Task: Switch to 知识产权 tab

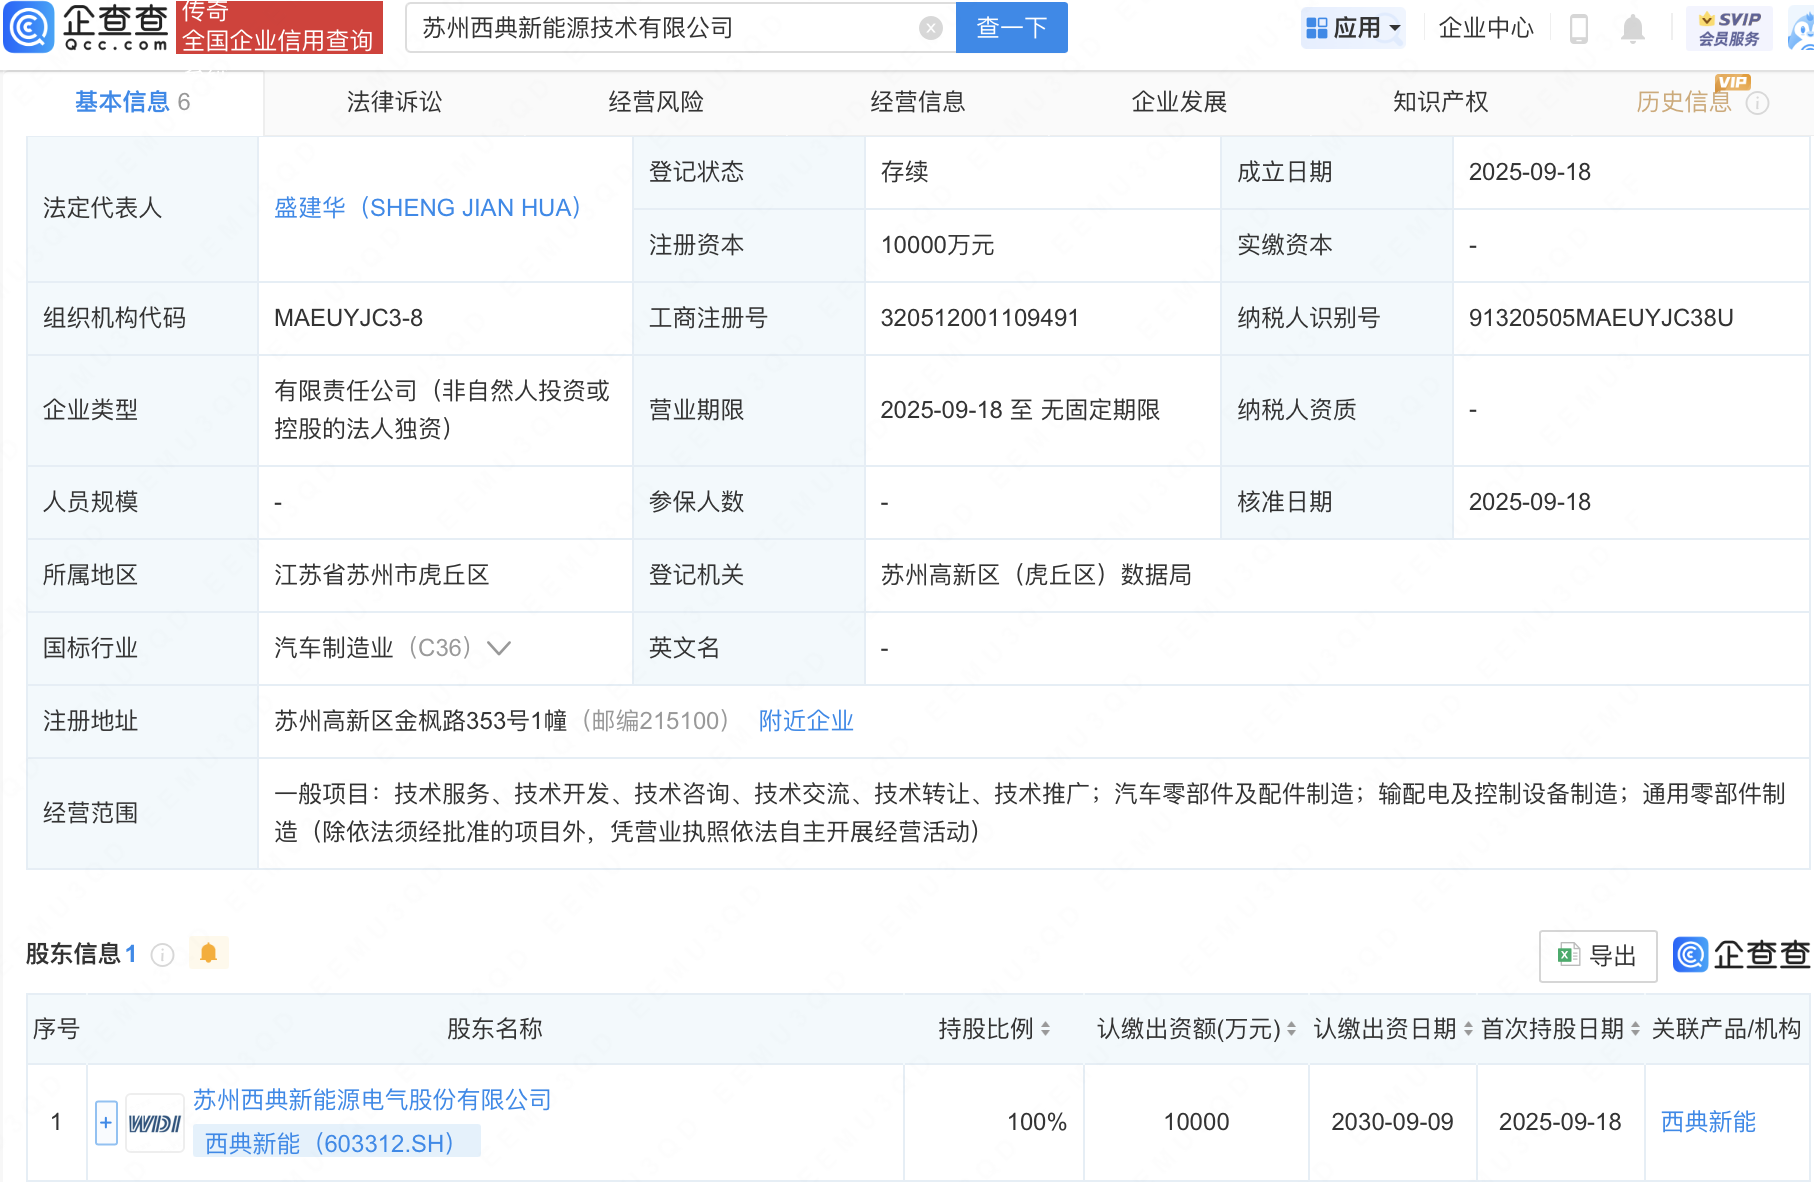Action: pyautogui.click(x=1441, y=102)
